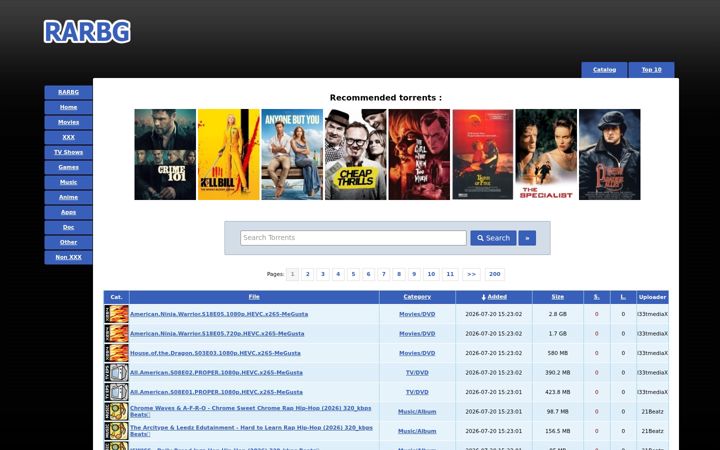Open All.American.S08E01.PROPER torrent link
This screenshot has height=450, width=720.
pos(216,392)
